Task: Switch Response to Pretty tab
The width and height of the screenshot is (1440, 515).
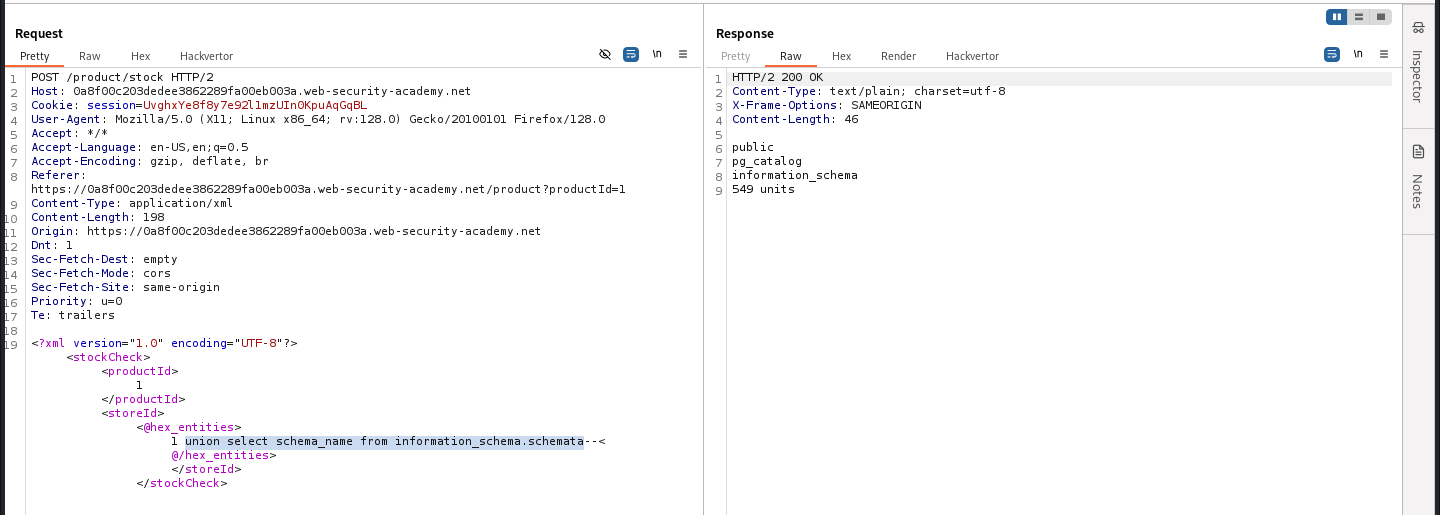Action: [735, 56]
